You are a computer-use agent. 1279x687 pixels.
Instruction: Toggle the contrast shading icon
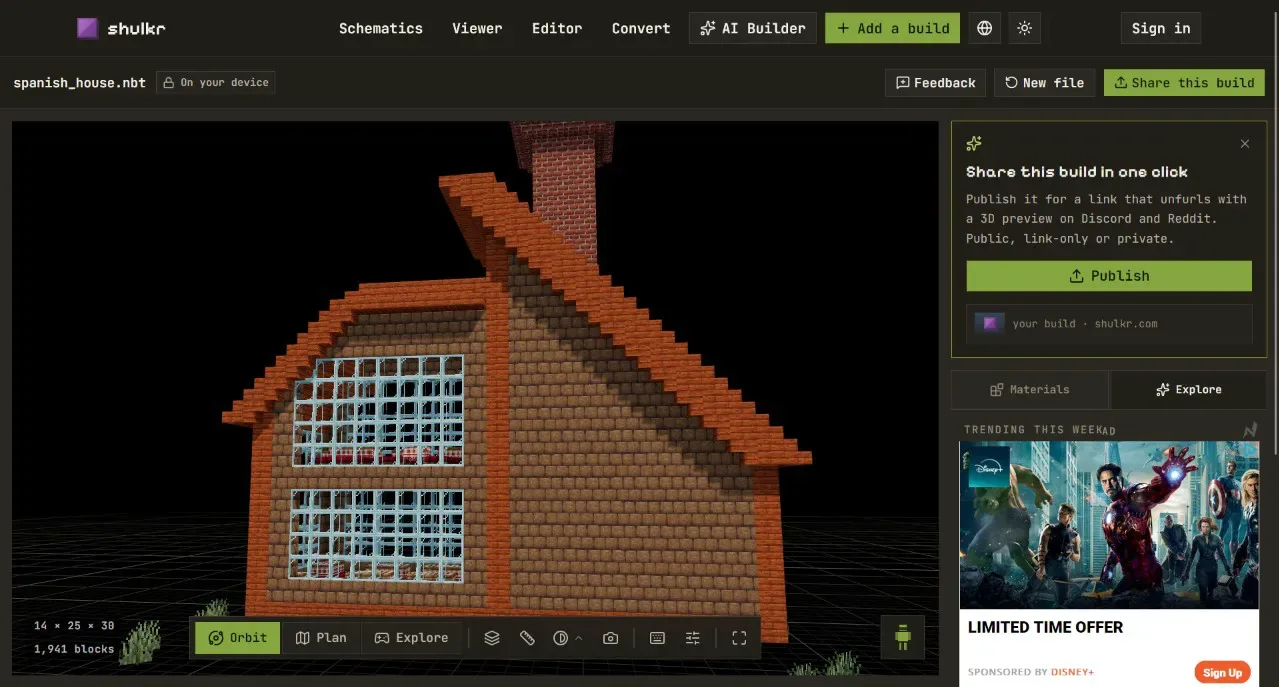click(x=560, y=638)
